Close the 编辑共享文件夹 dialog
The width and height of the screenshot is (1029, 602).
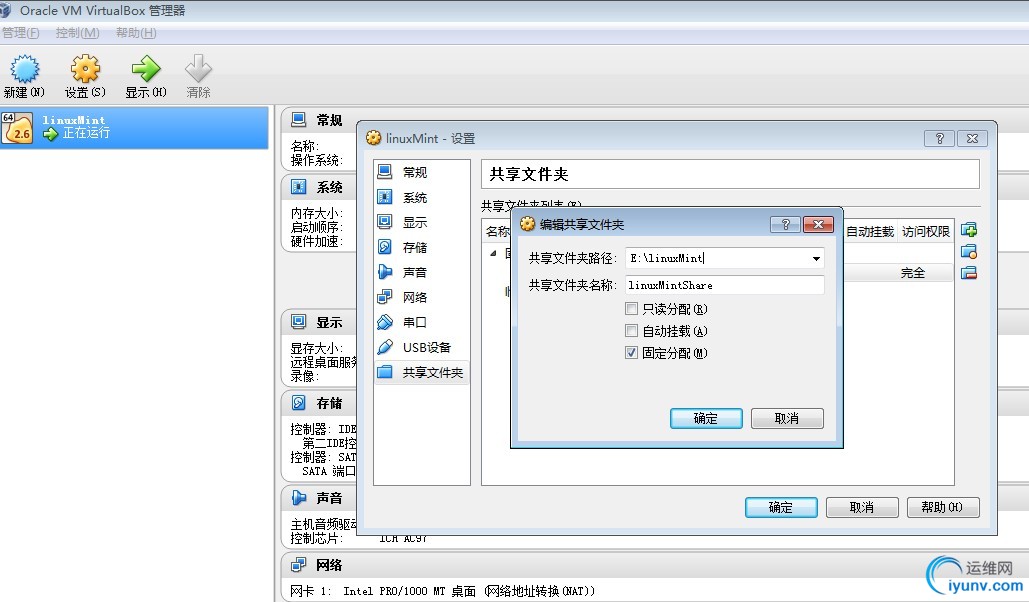(x=818, y=225)
